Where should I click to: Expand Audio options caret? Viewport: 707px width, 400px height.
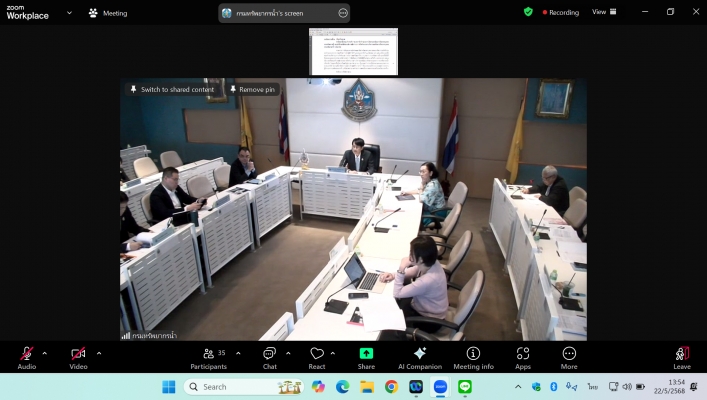[x=45, y=354]
